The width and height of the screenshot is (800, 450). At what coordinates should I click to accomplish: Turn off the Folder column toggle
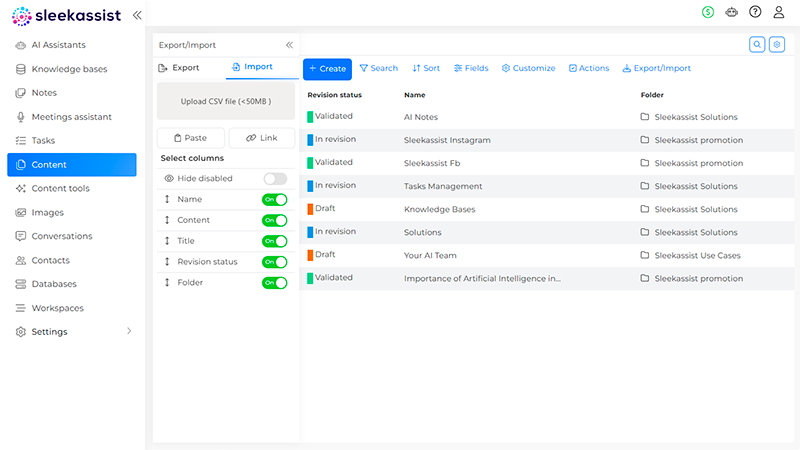(274, 283)
